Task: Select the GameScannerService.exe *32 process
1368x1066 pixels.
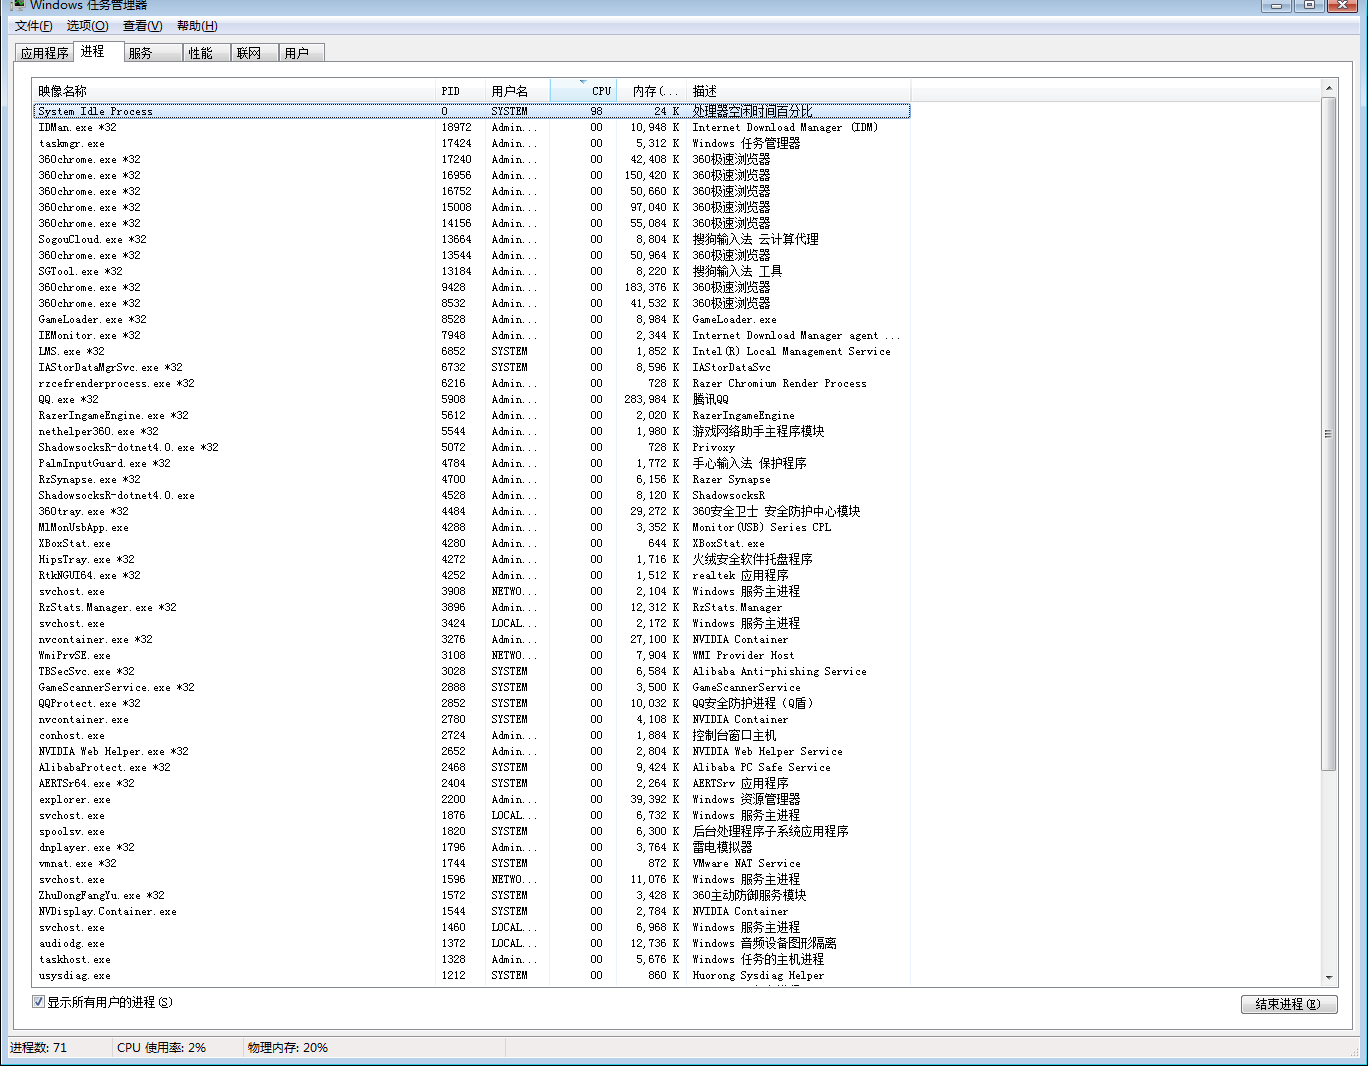Action: click(x=472, y=687)
